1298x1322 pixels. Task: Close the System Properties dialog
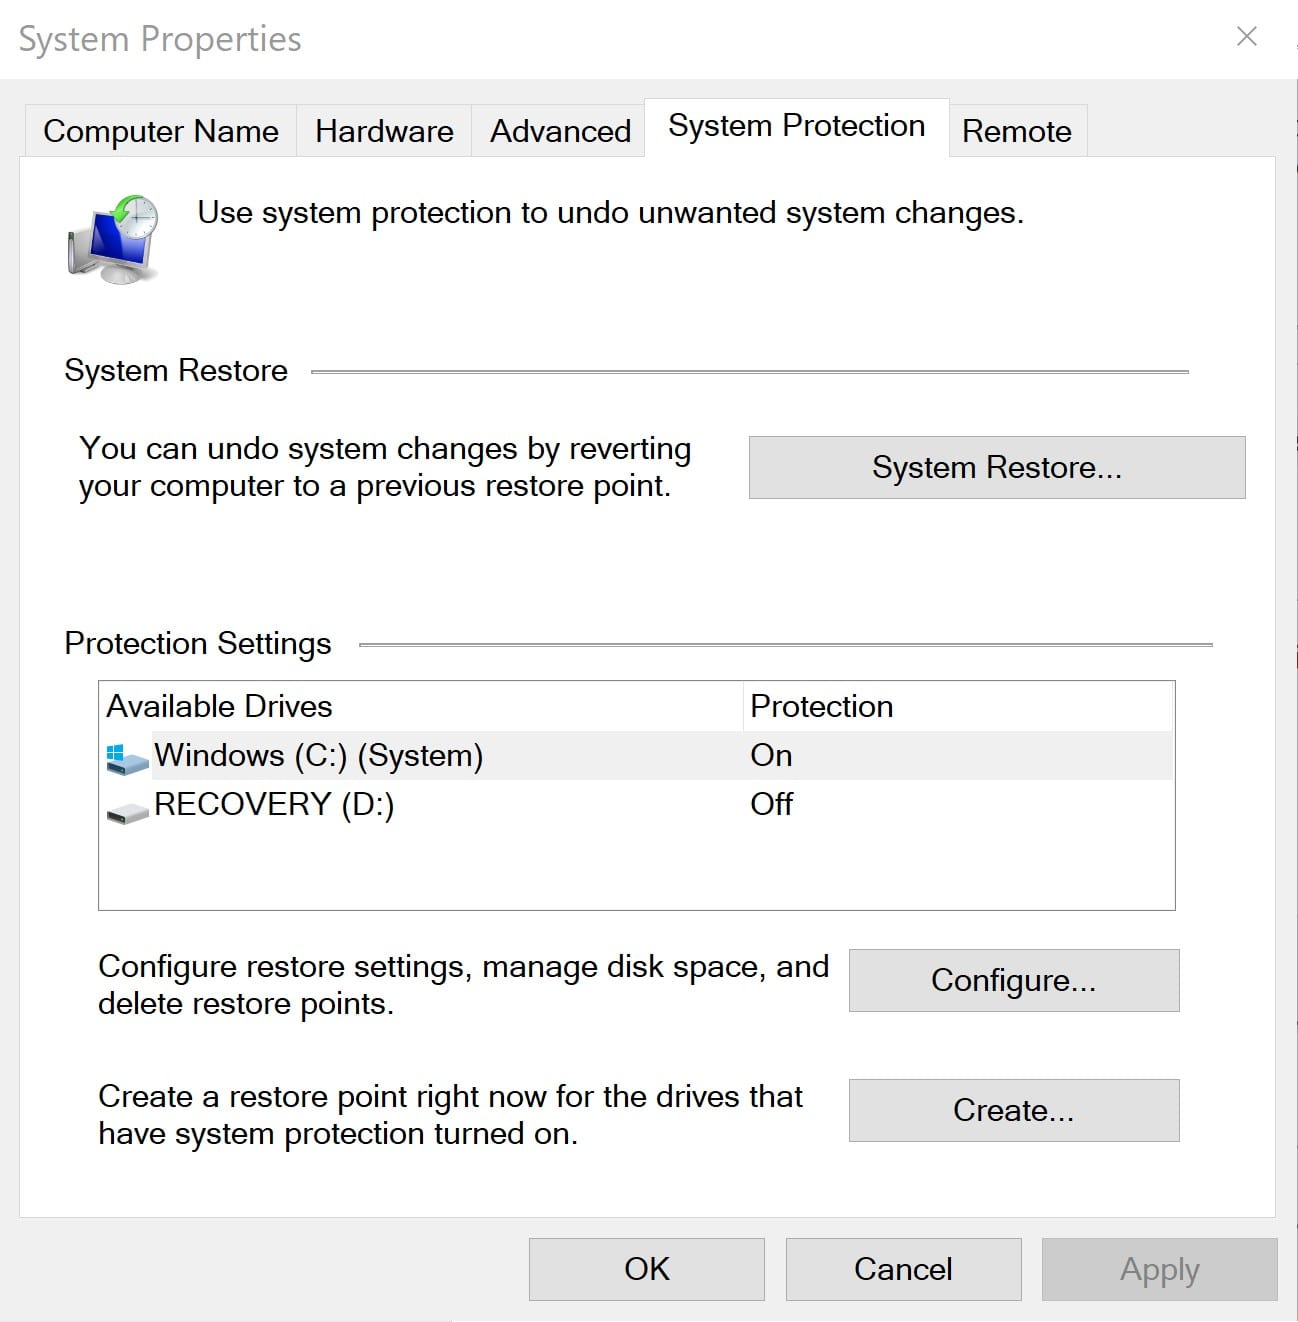(x=1246, y=37)
